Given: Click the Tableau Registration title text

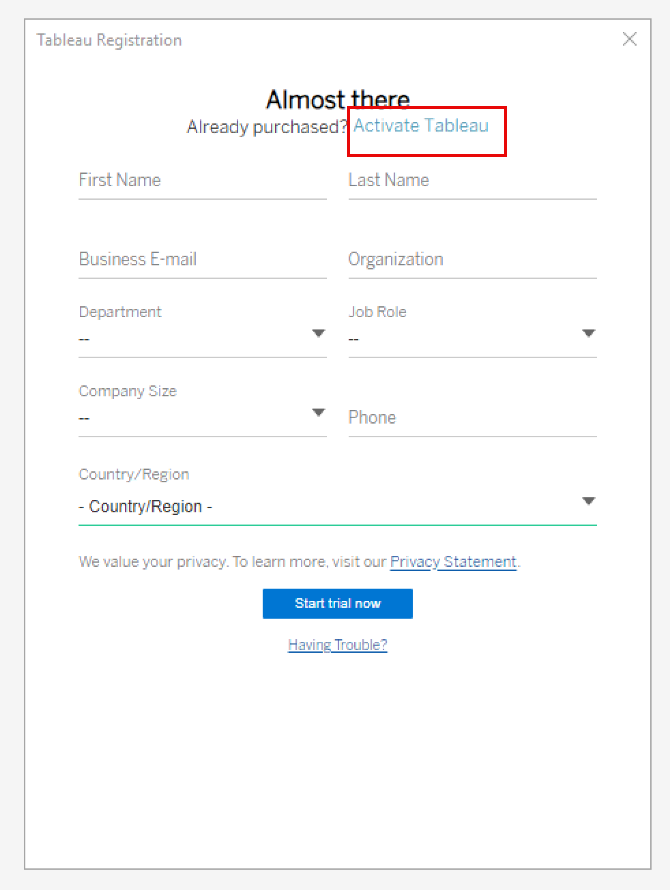Looking at the screenshot, I should click(x=109, y=40).
